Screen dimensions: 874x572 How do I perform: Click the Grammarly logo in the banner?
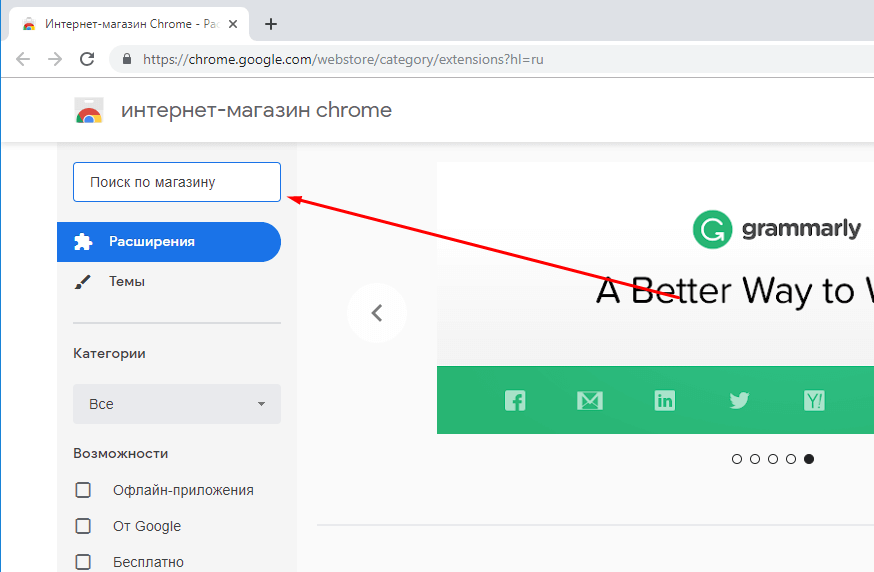point(776,229)
